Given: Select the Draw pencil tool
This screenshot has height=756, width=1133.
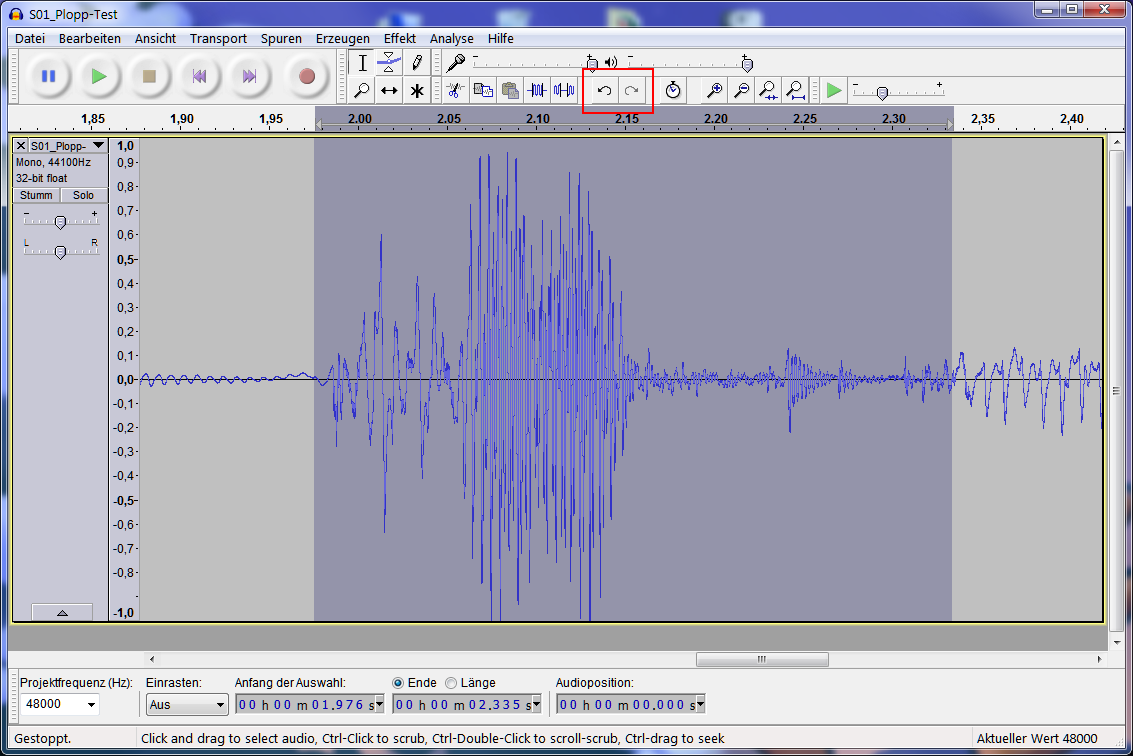Looking at the screenshot, I should (417, 63).
